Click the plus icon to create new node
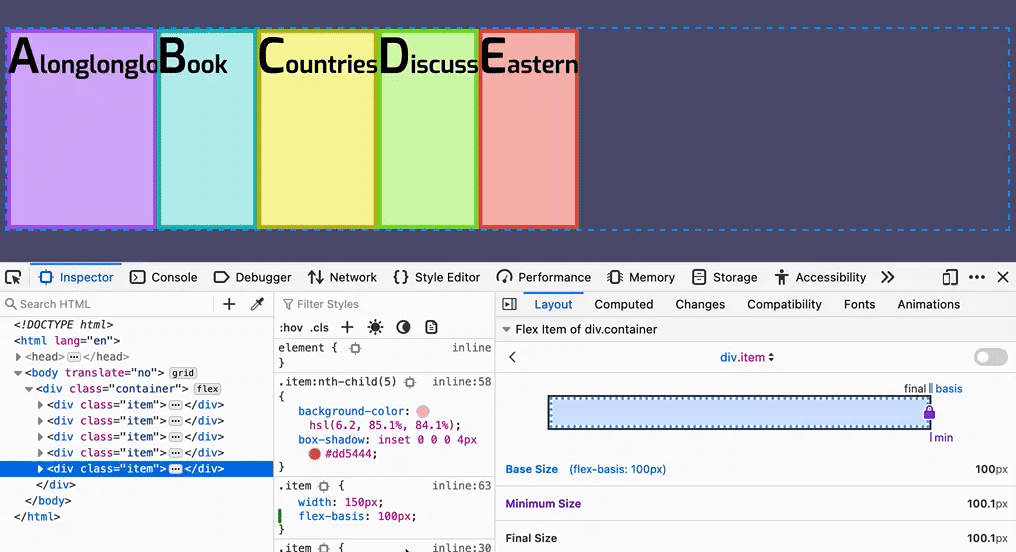This screenshot has width=1016, height=552. point(229,304)
